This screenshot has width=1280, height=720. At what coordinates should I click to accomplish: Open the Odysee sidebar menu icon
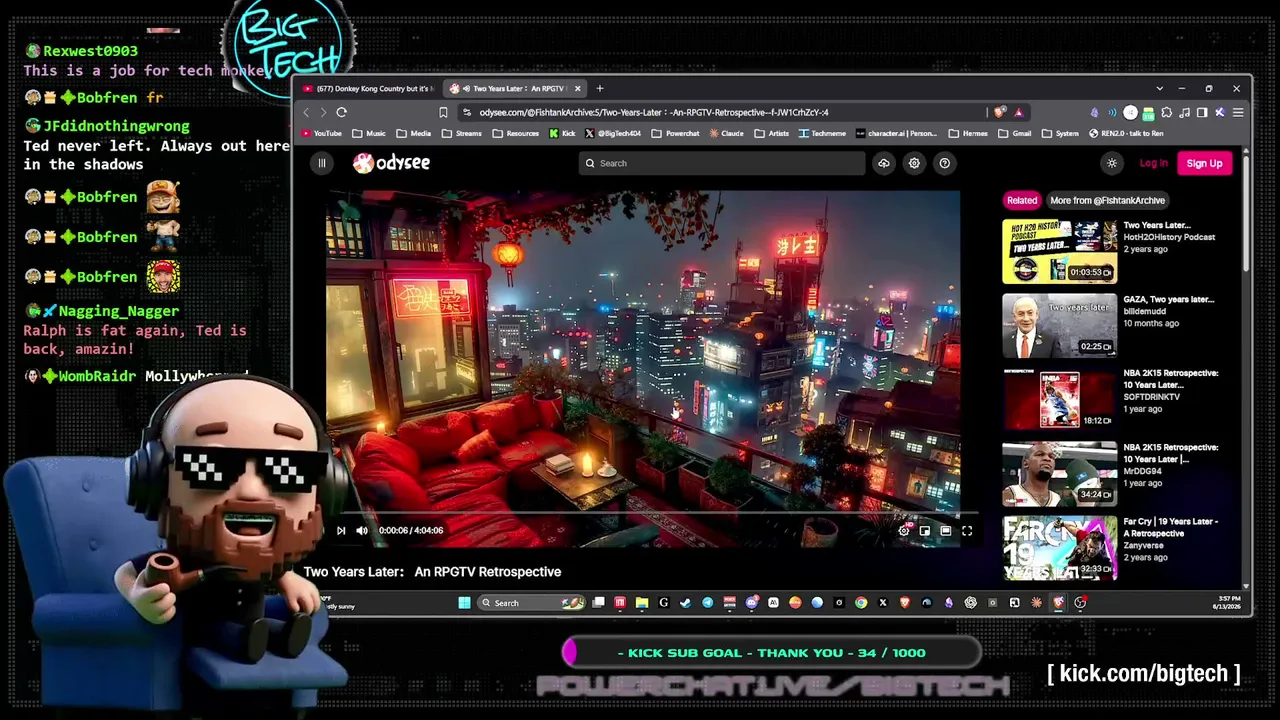tap(321, 163)
